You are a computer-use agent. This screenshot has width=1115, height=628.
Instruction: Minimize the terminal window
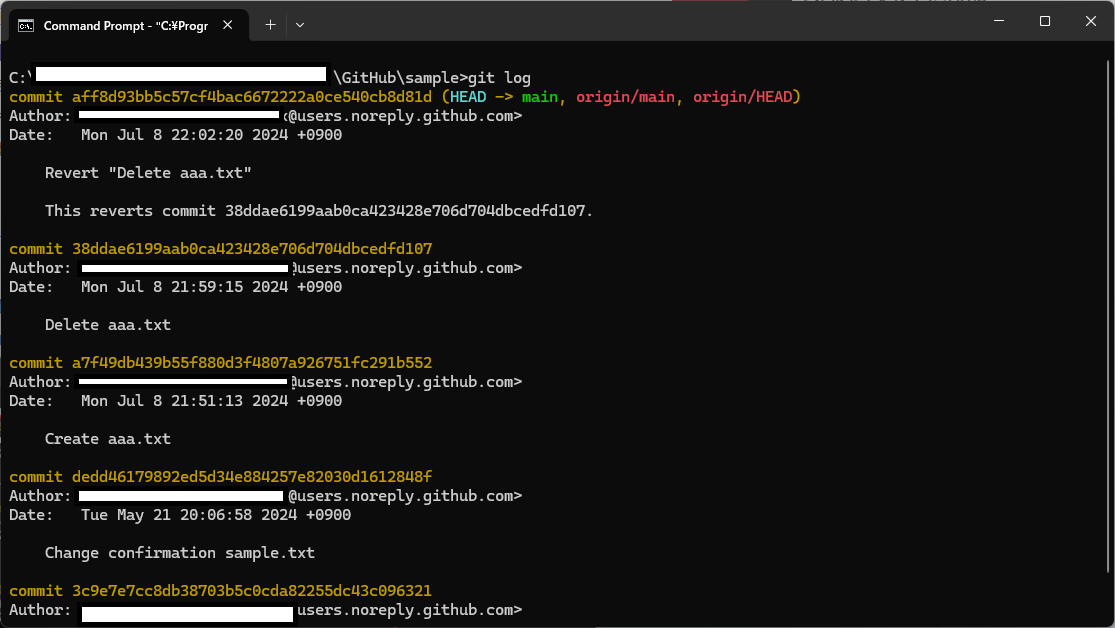pos(999,21)
